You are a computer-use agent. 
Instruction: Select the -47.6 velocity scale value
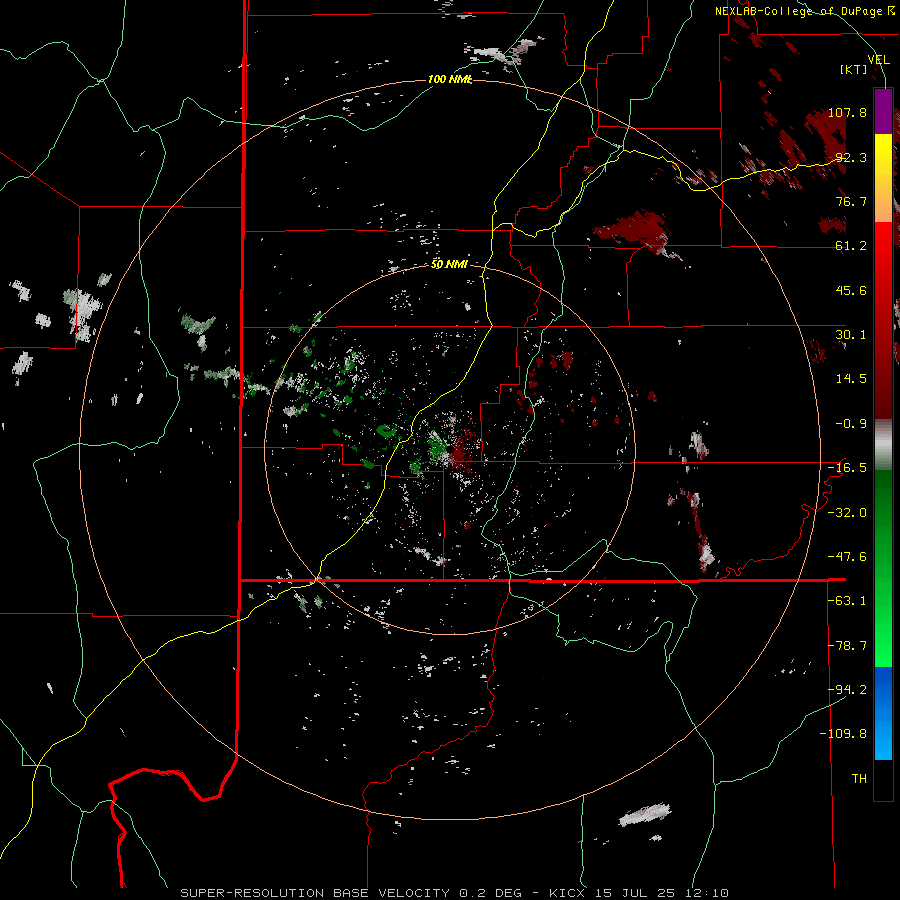pyautogui.click(x=847, y=557)
